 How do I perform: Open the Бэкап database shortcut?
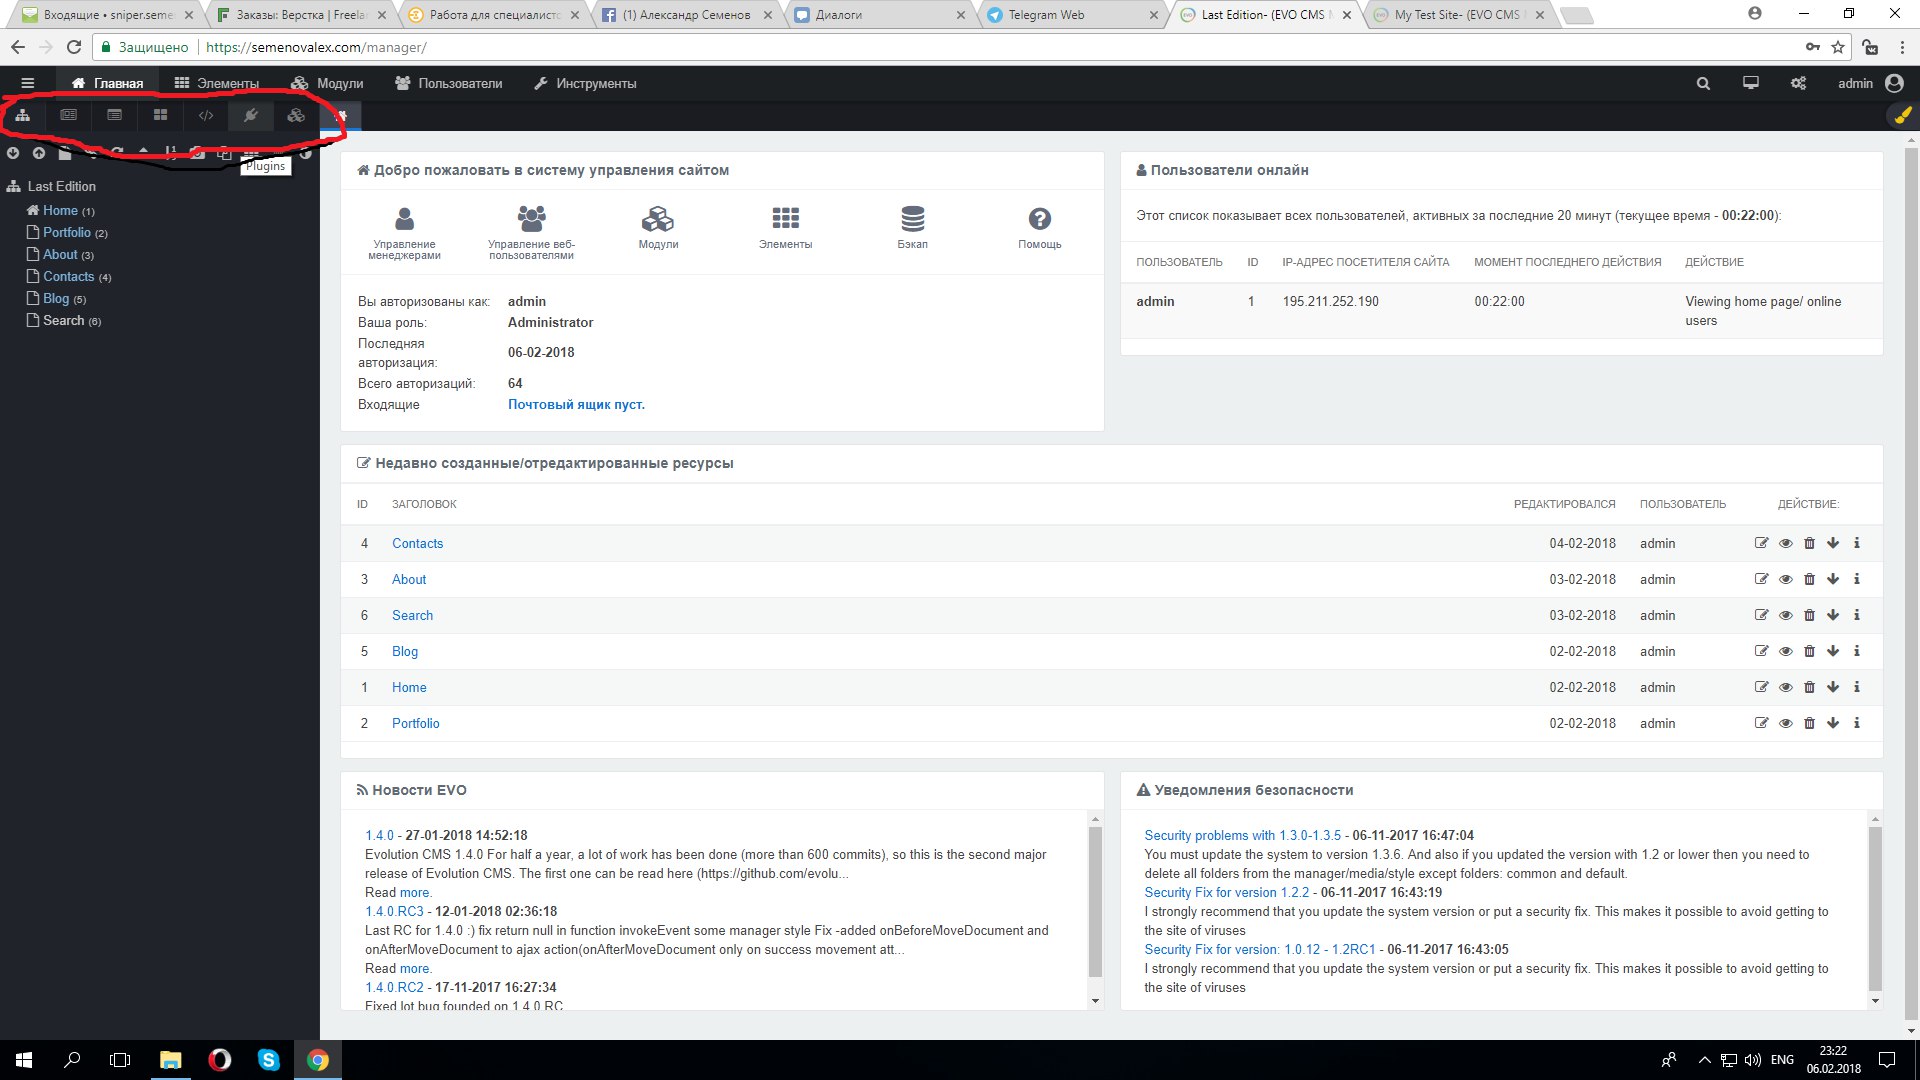[912, 228]
